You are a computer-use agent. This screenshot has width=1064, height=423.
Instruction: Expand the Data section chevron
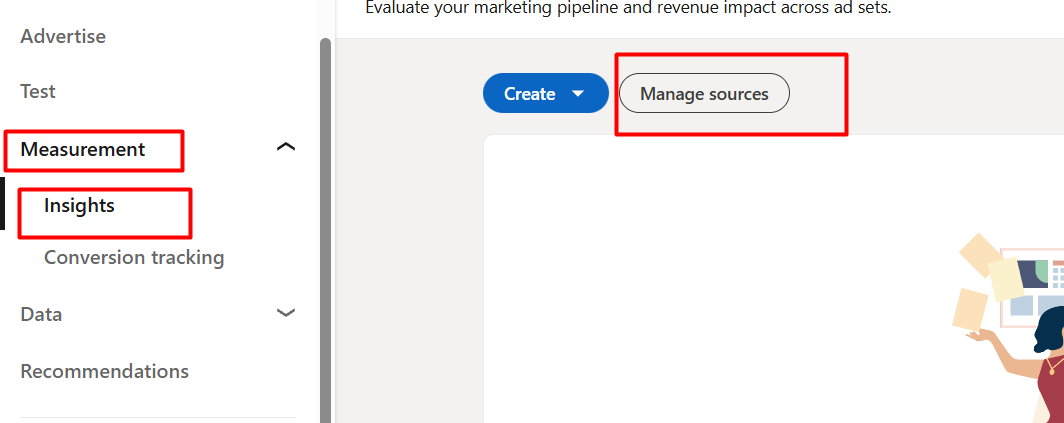point(286,313)
